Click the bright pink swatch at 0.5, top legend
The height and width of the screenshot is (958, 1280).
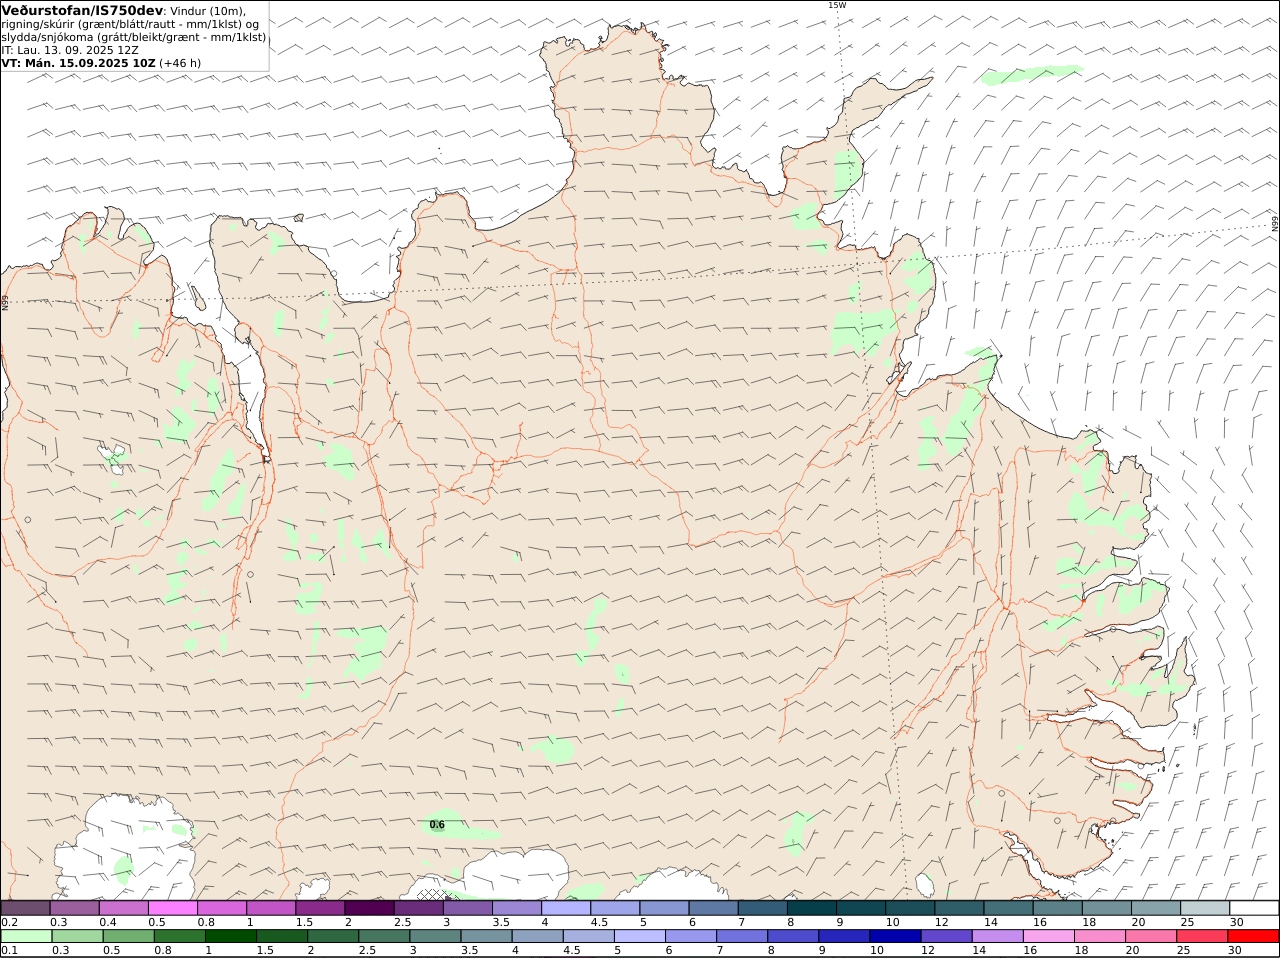[x=173, y=908]
